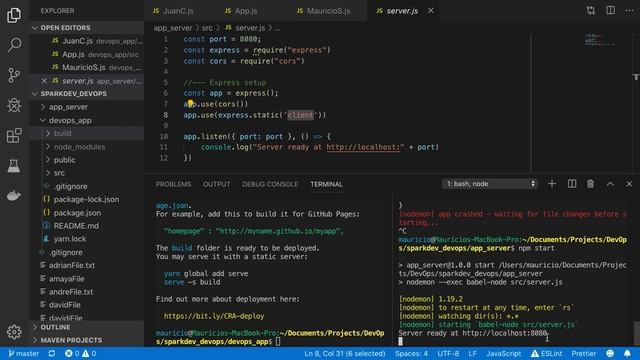Switch branch via master in status bar
Screen dimensions: 640x360
(24, 353)
